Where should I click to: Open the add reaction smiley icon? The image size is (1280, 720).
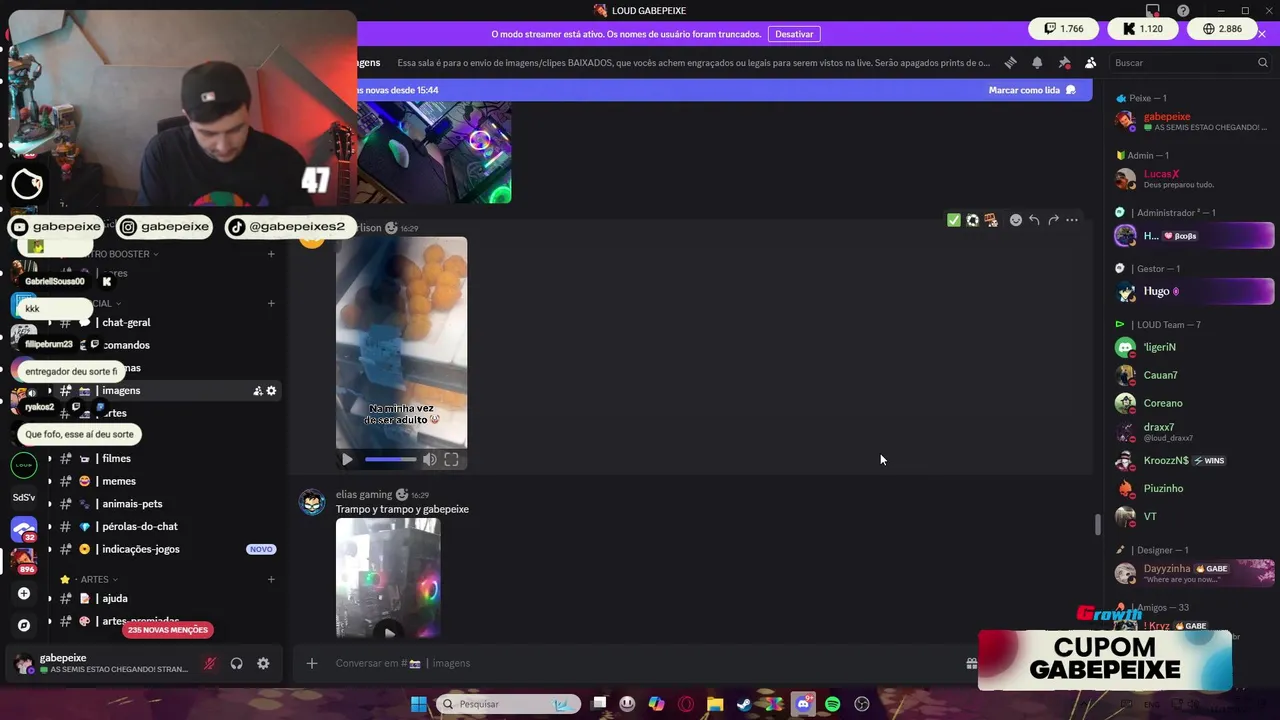pos(1015,220)
